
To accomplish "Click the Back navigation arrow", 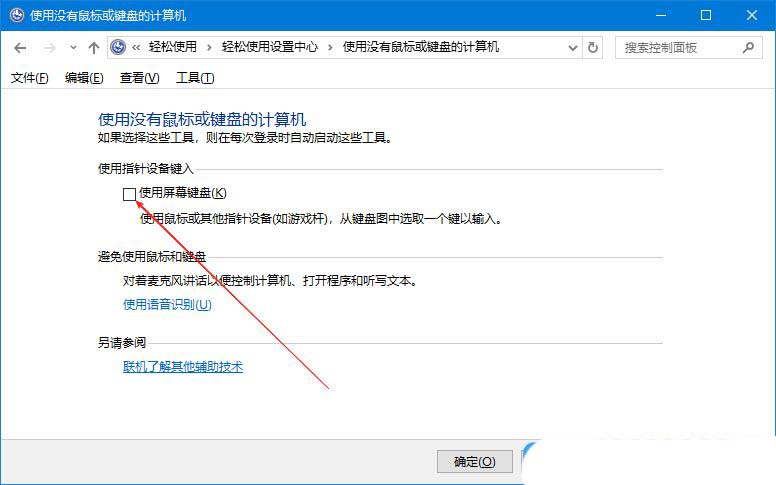I will [x=20, y=48].
